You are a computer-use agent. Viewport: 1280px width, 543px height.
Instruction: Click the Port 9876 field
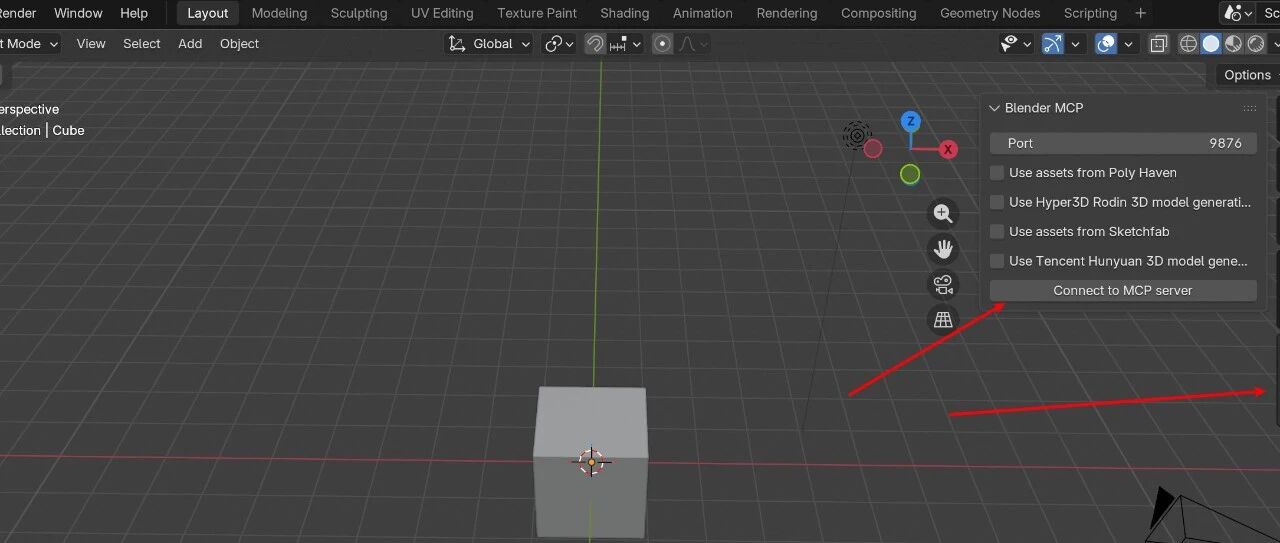coord(1123,143)
